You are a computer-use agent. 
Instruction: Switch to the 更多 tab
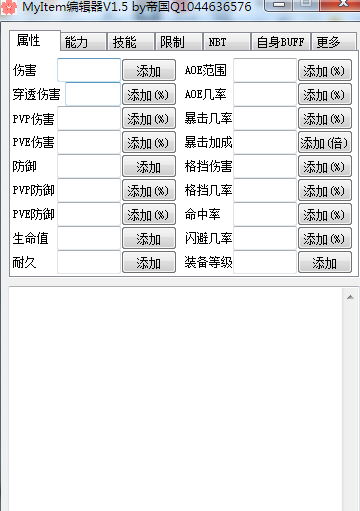tap(334, 42)
